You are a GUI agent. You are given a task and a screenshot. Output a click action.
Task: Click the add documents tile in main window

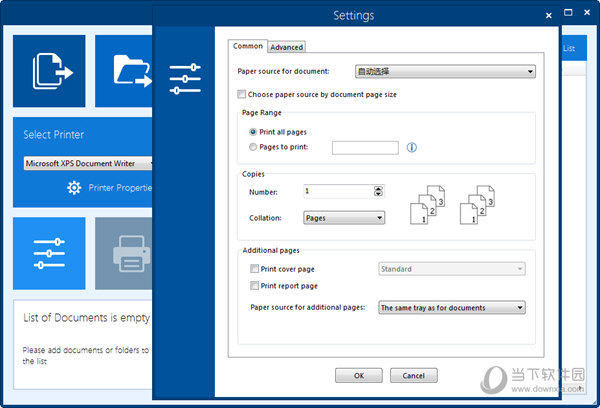coord(49,71)
